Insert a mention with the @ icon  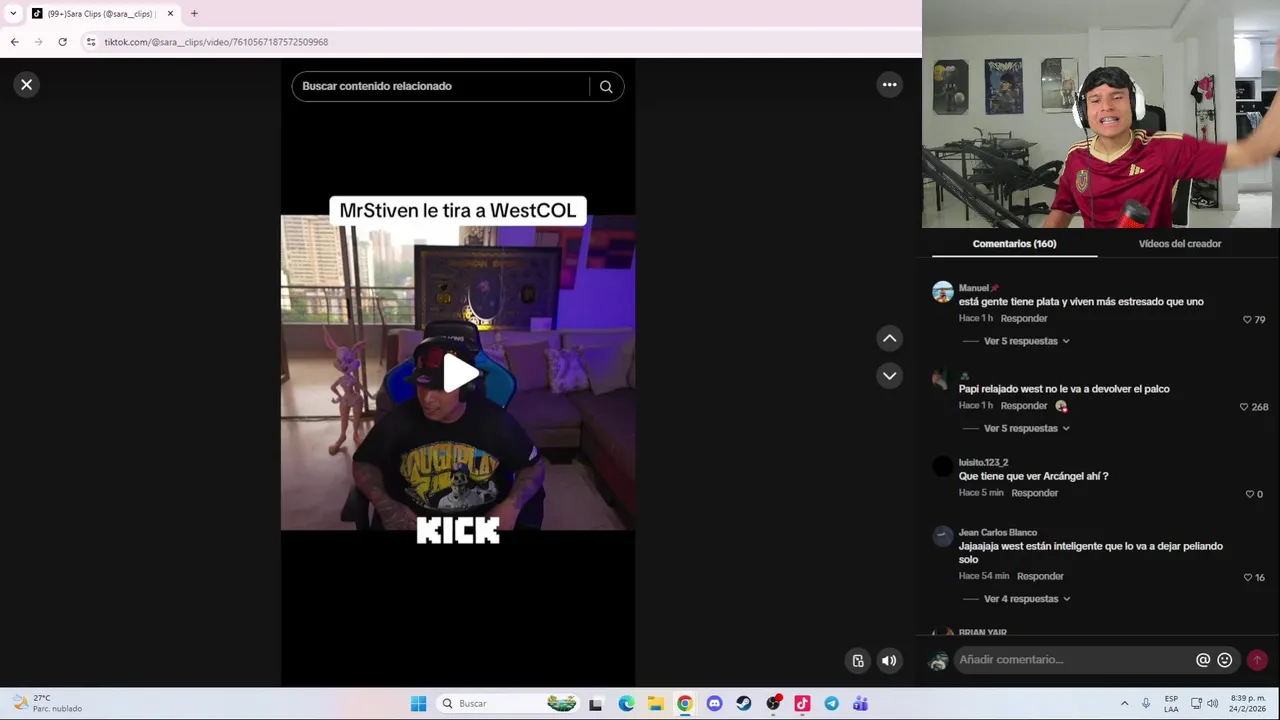coord(1203,660)
